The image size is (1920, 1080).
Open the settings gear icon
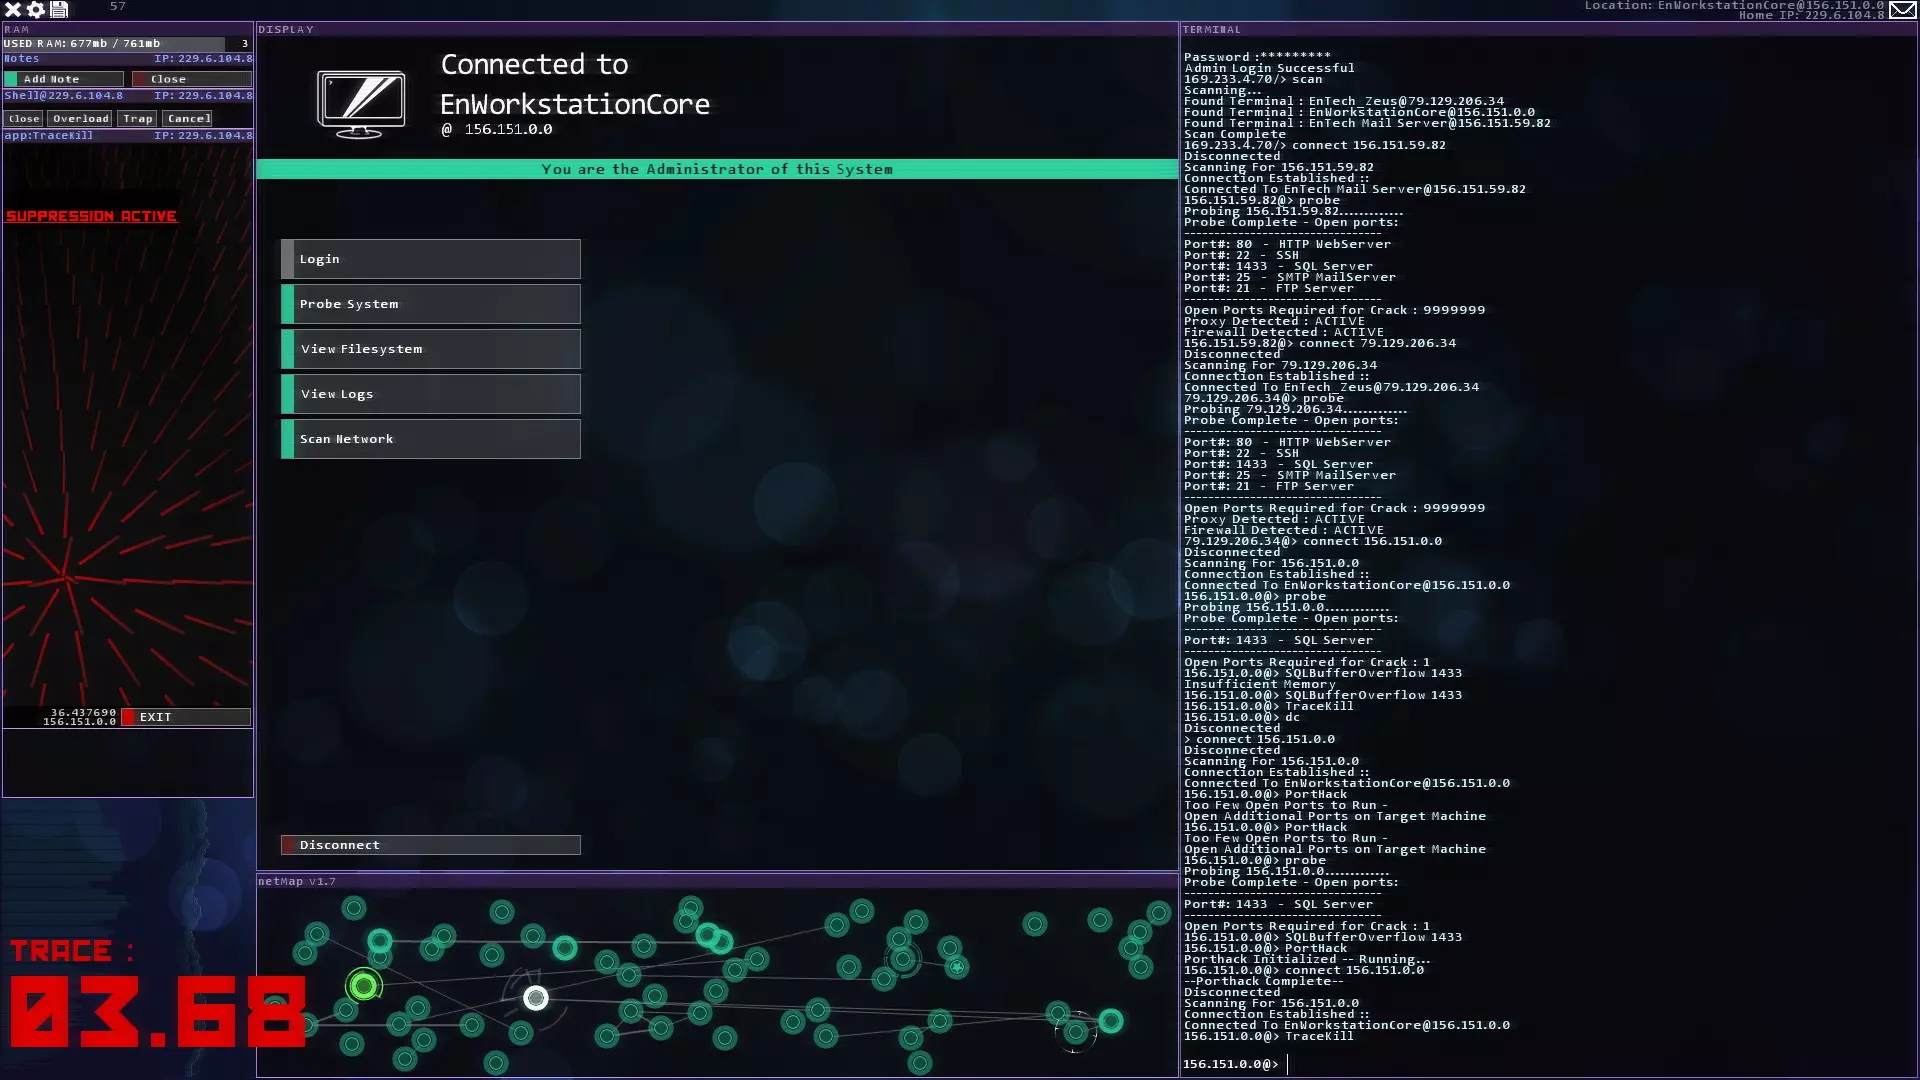(x=36, y=9)
